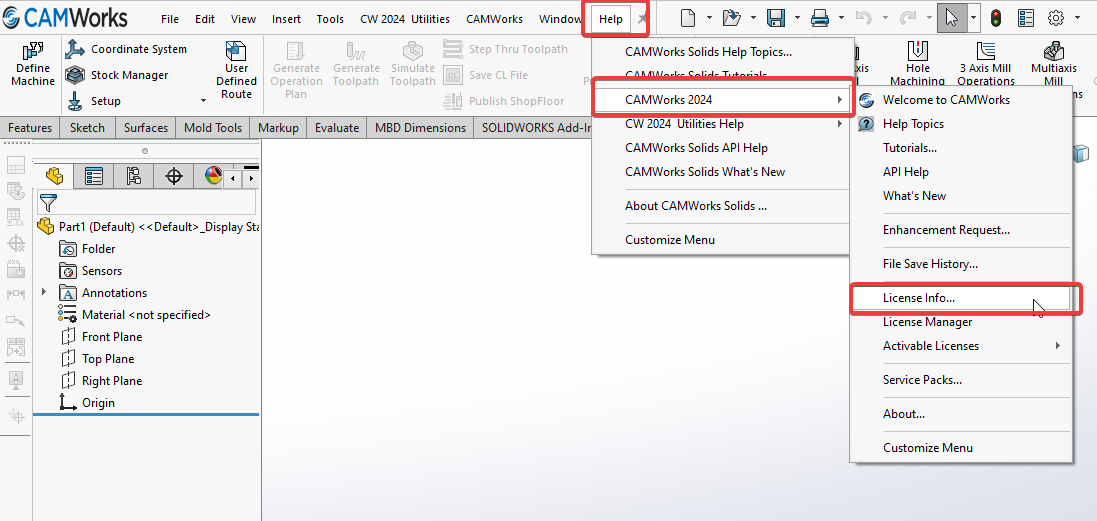
Task: Expand the Annotations tree node
Action: click(45, 292)
